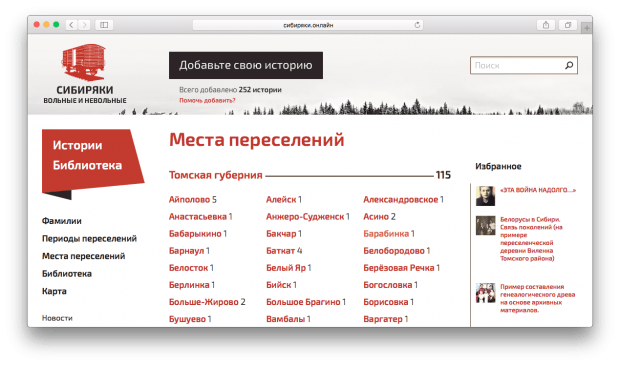Toggle the Safari sidebar button
Viewport: 620px width, 366px height.
click(x=104, y=25)
